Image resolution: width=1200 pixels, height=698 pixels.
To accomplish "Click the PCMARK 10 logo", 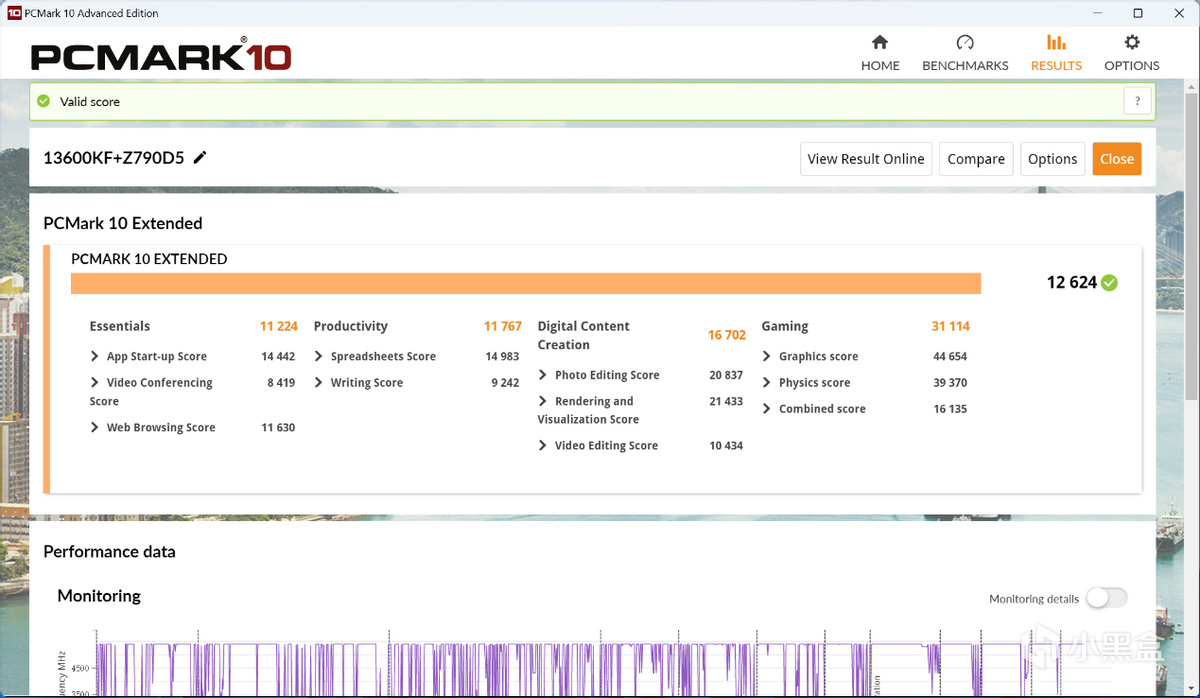I will pyautogui.click(x=160, y=53).
